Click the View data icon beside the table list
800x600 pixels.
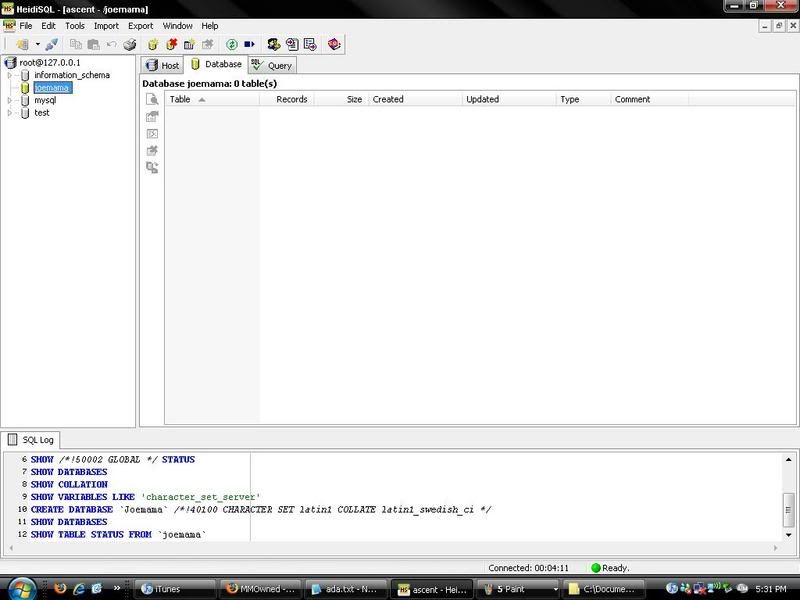(152, 99)
